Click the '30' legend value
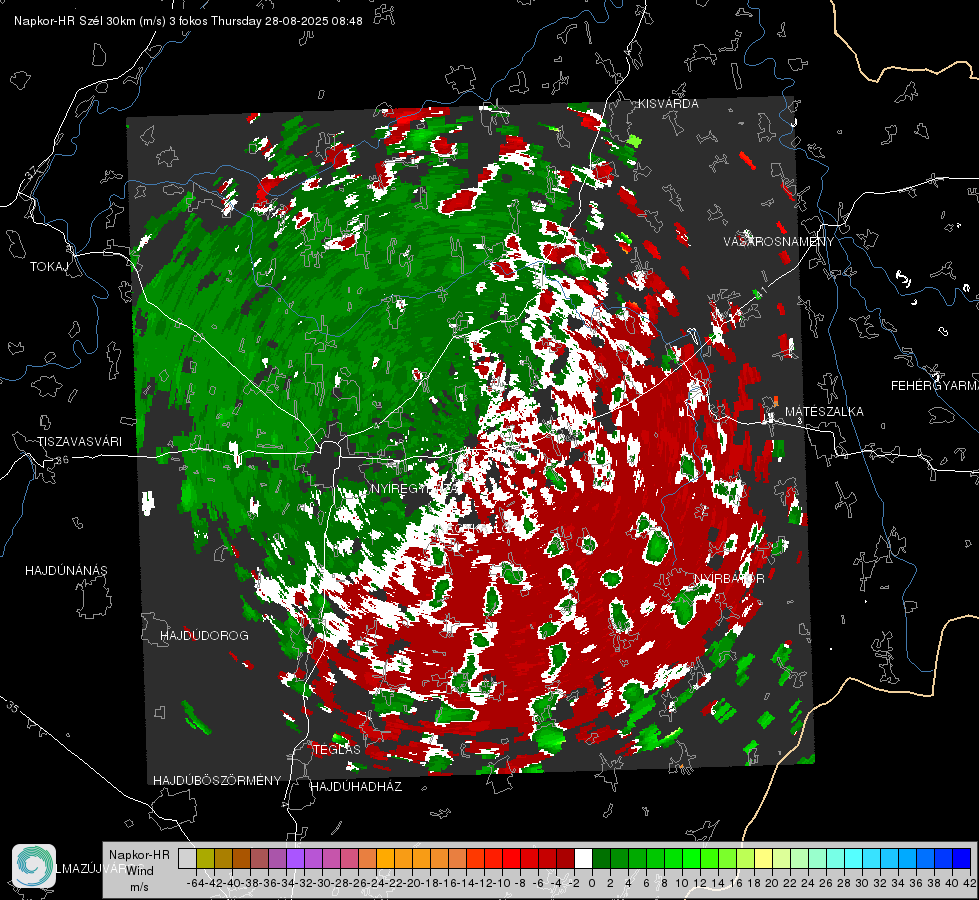The image size is (979, 900). point(862,883)
